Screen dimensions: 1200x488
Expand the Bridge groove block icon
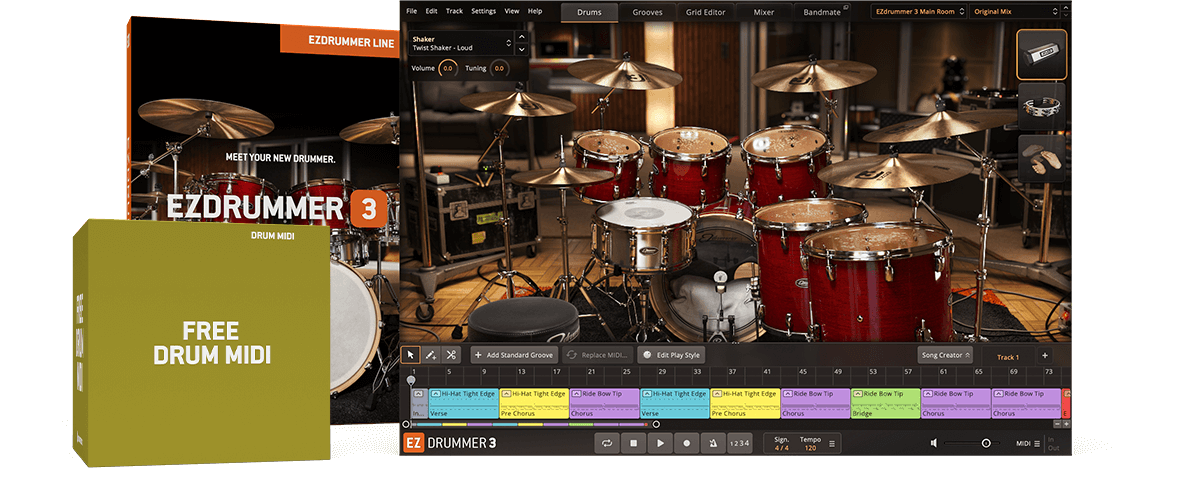pyautogui.click(x=858, y=394)
